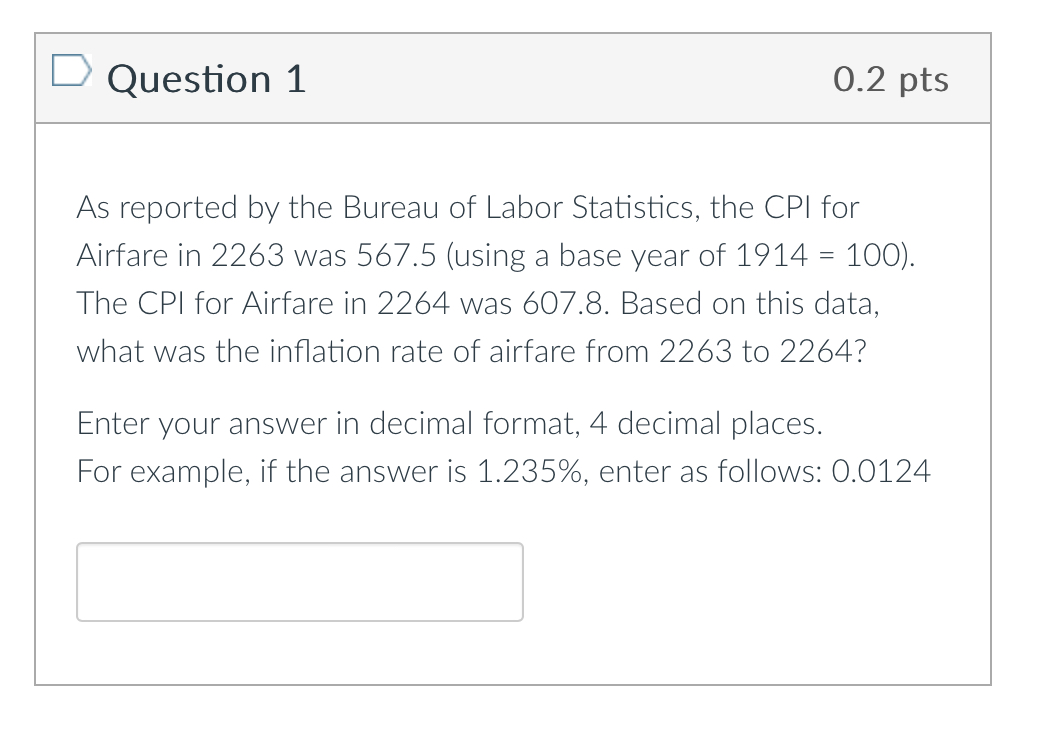Click inside the answer input box
The width and height of the screenshot is (1048, 741).
pyautogui.click(x=299, y=581)
